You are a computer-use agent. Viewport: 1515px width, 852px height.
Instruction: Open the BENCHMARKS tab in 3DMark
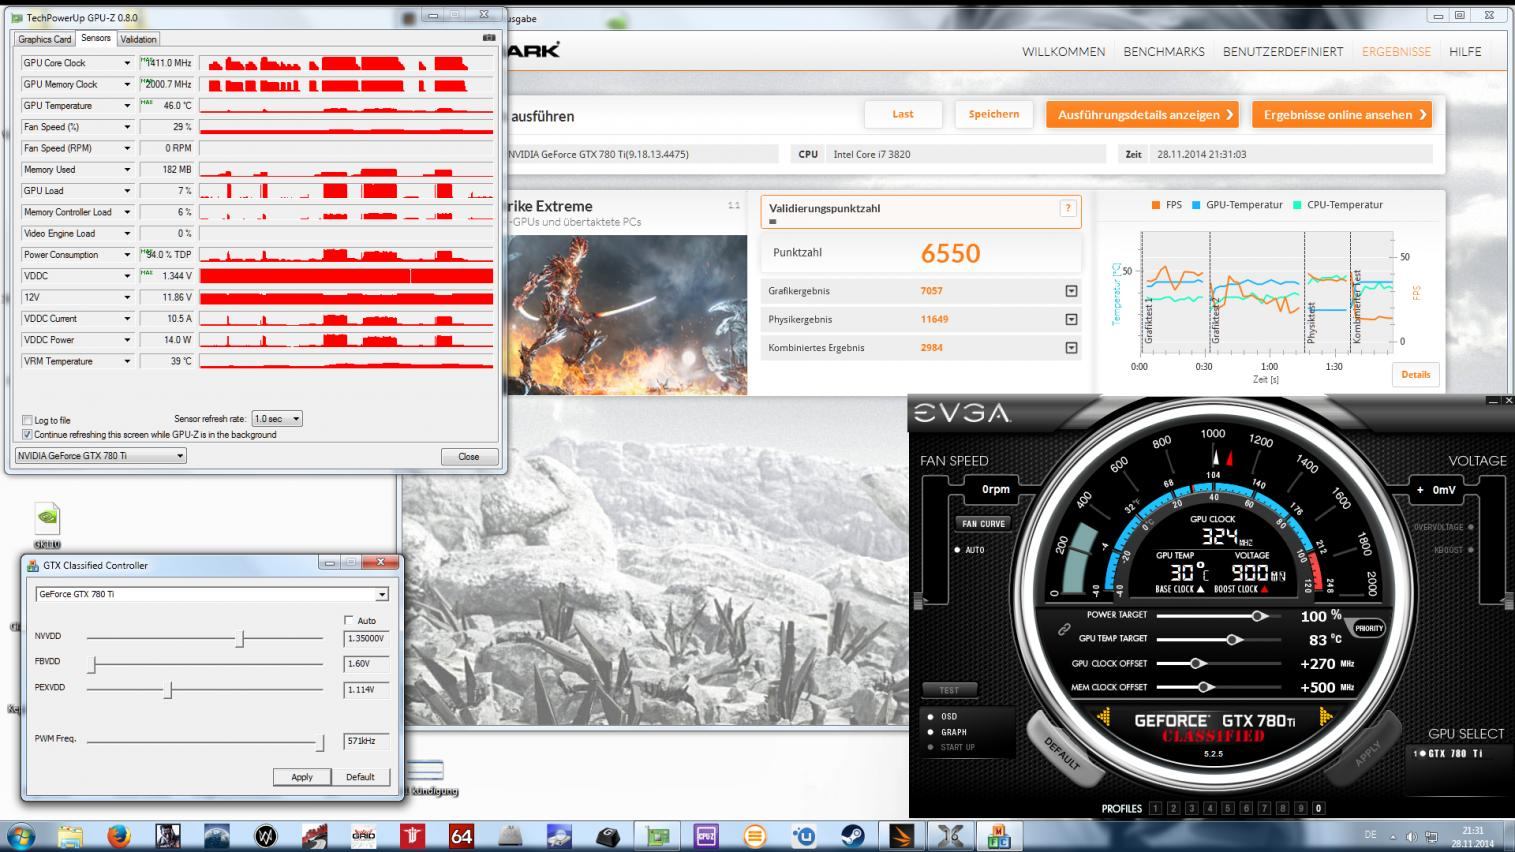tap(1164, 52)
